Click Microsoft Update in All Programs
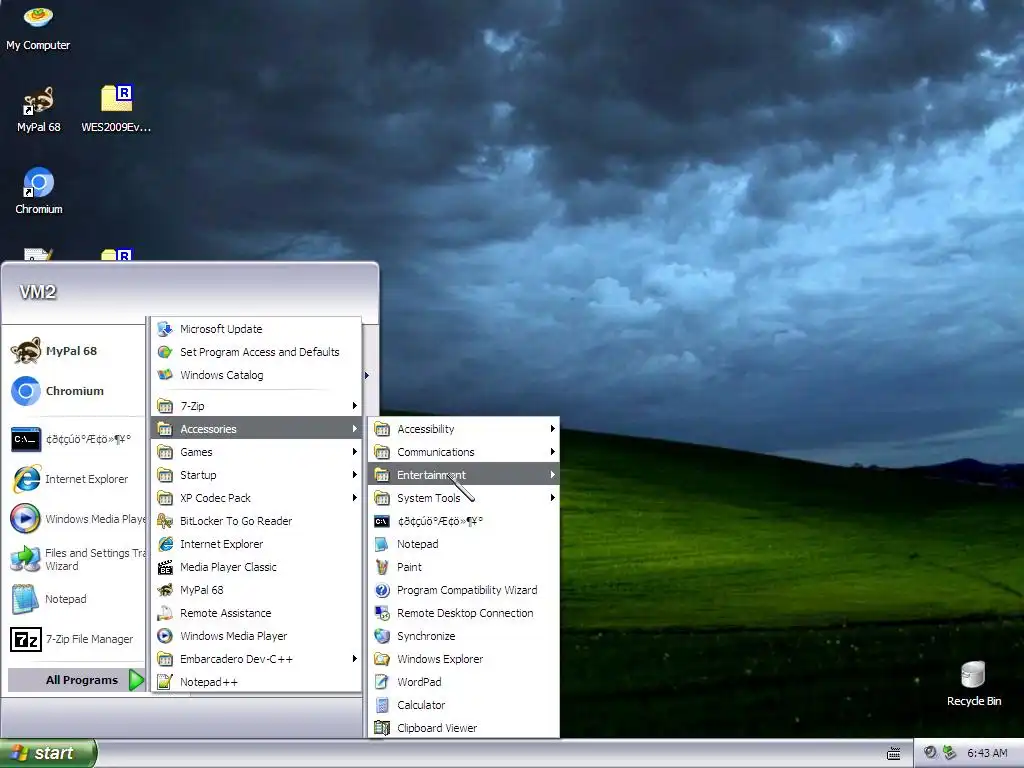The image size is (1024, 768). point(257,329)
